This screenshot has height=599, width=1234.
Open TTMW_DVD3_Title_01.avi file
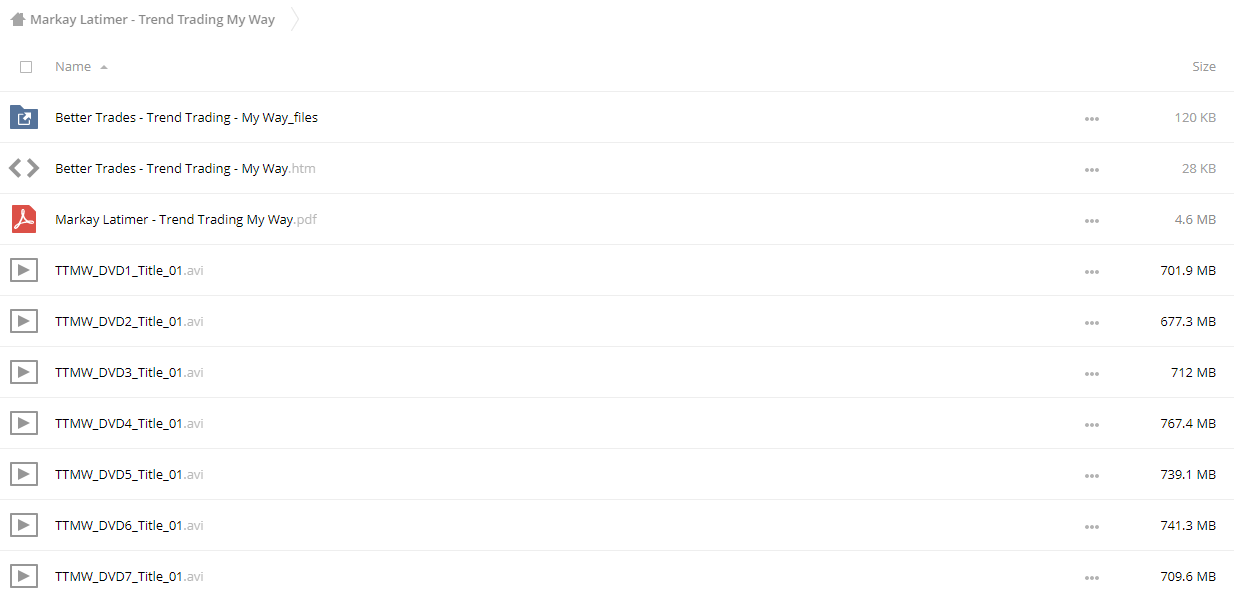tap(129, 373)
